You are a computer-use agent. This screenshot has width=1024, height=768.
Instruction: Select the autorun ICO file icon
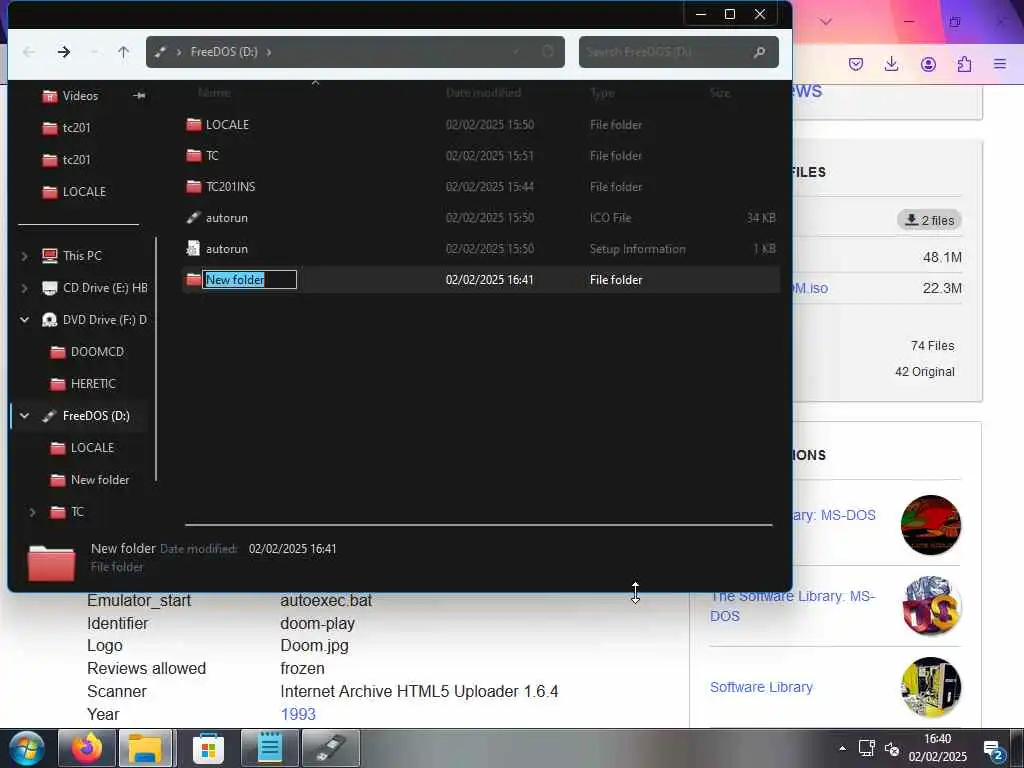(193, 218)
